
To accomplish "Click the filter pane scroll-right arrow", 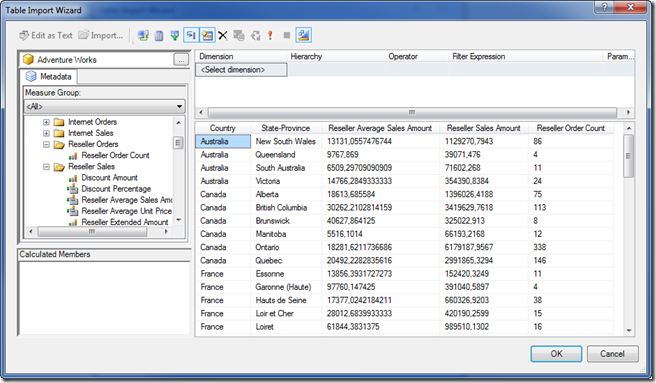I will 628,113.
